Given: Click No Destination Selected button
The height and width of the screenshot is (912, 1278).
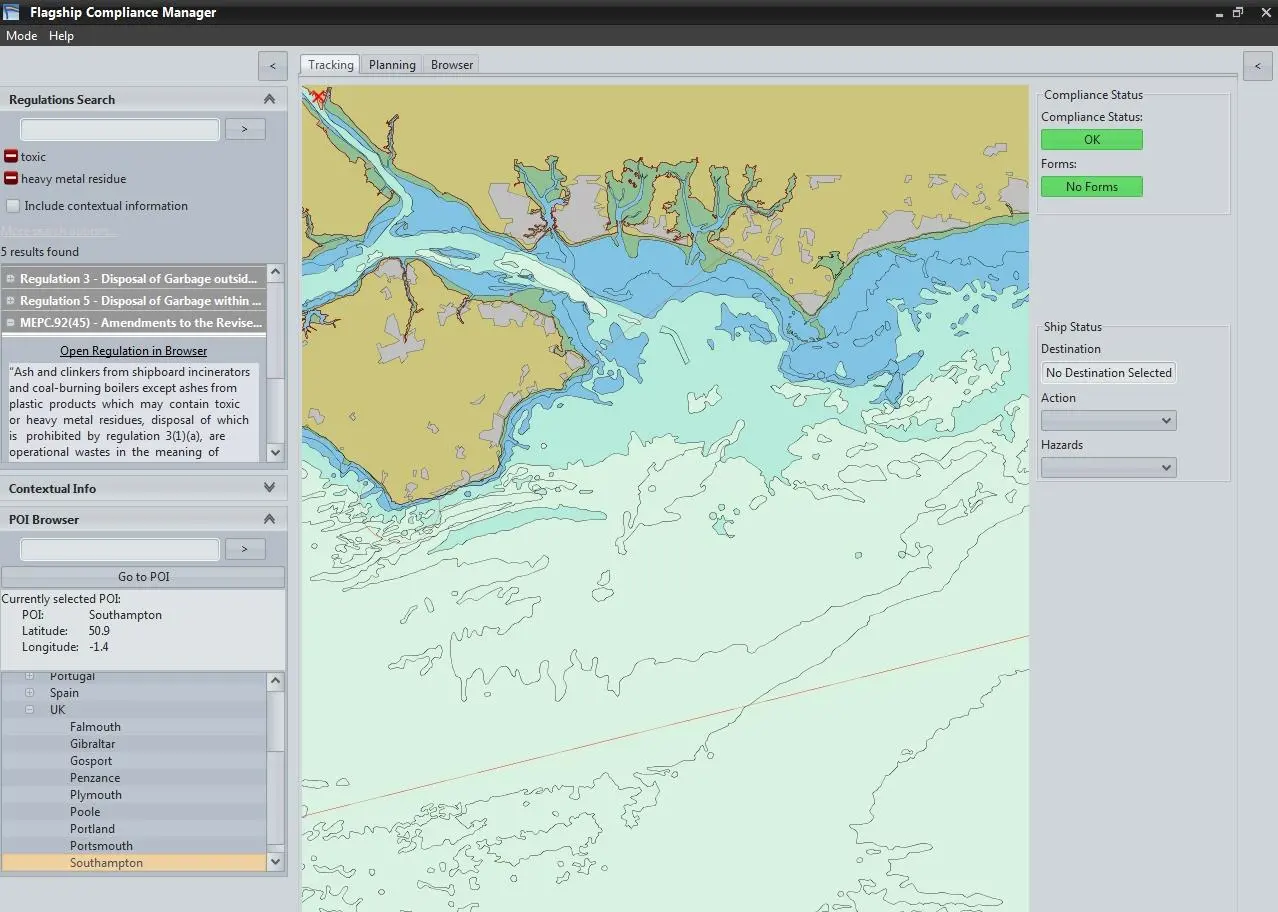Looking at the screenshot, I should 1109,373.
